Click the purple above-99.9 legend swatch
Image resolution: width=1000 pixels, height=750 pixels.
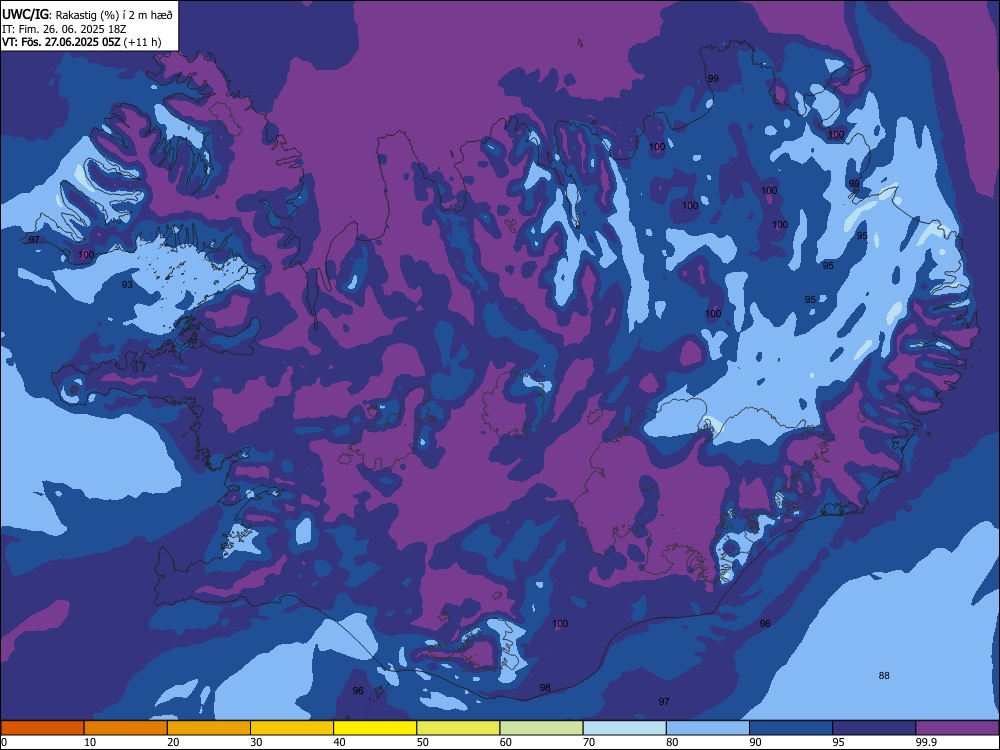pos(957,728)
